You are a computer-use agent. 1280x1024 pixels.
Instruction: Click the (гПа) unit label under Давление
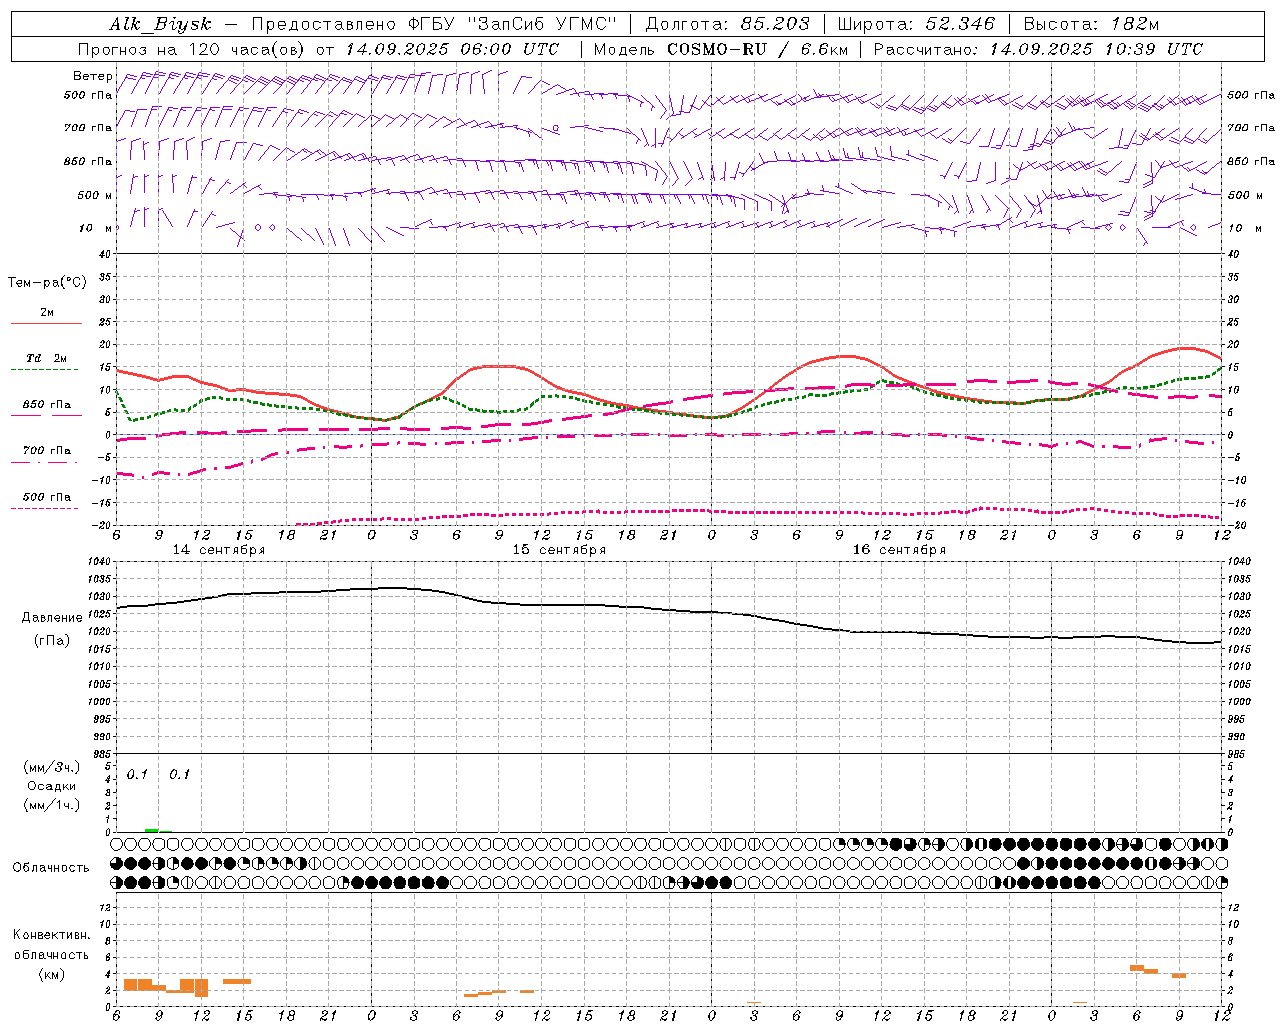52,640
